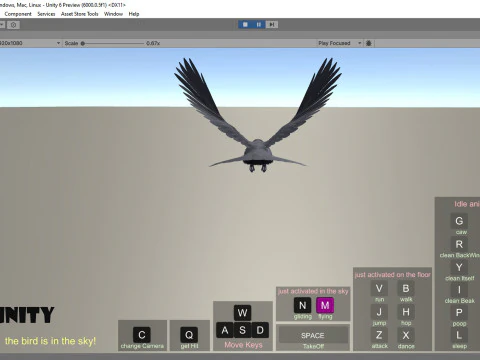Click the H hop key
Viewport: 480px width, 360px height.
pos(406,312)
